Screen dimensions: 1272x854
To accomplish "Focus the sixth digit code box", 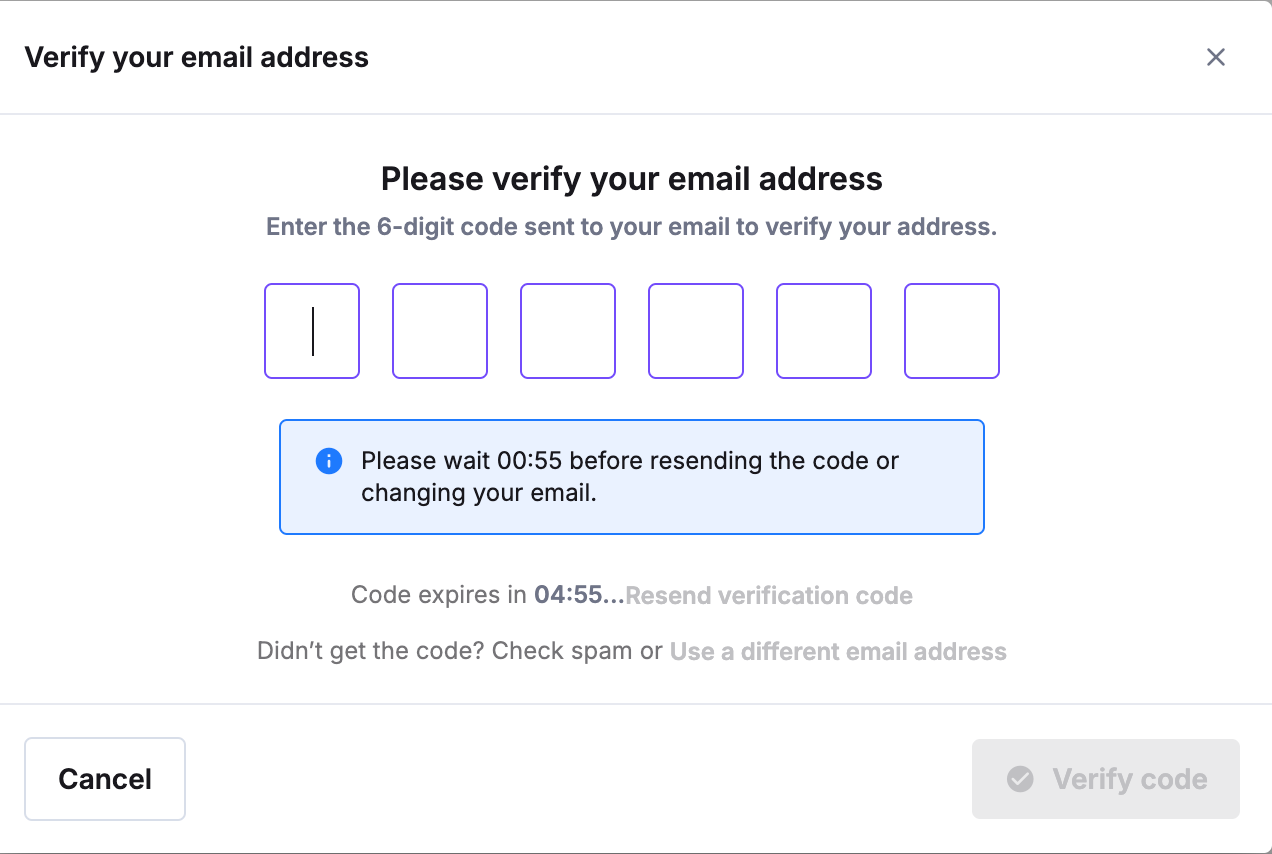I will [952, 331].
